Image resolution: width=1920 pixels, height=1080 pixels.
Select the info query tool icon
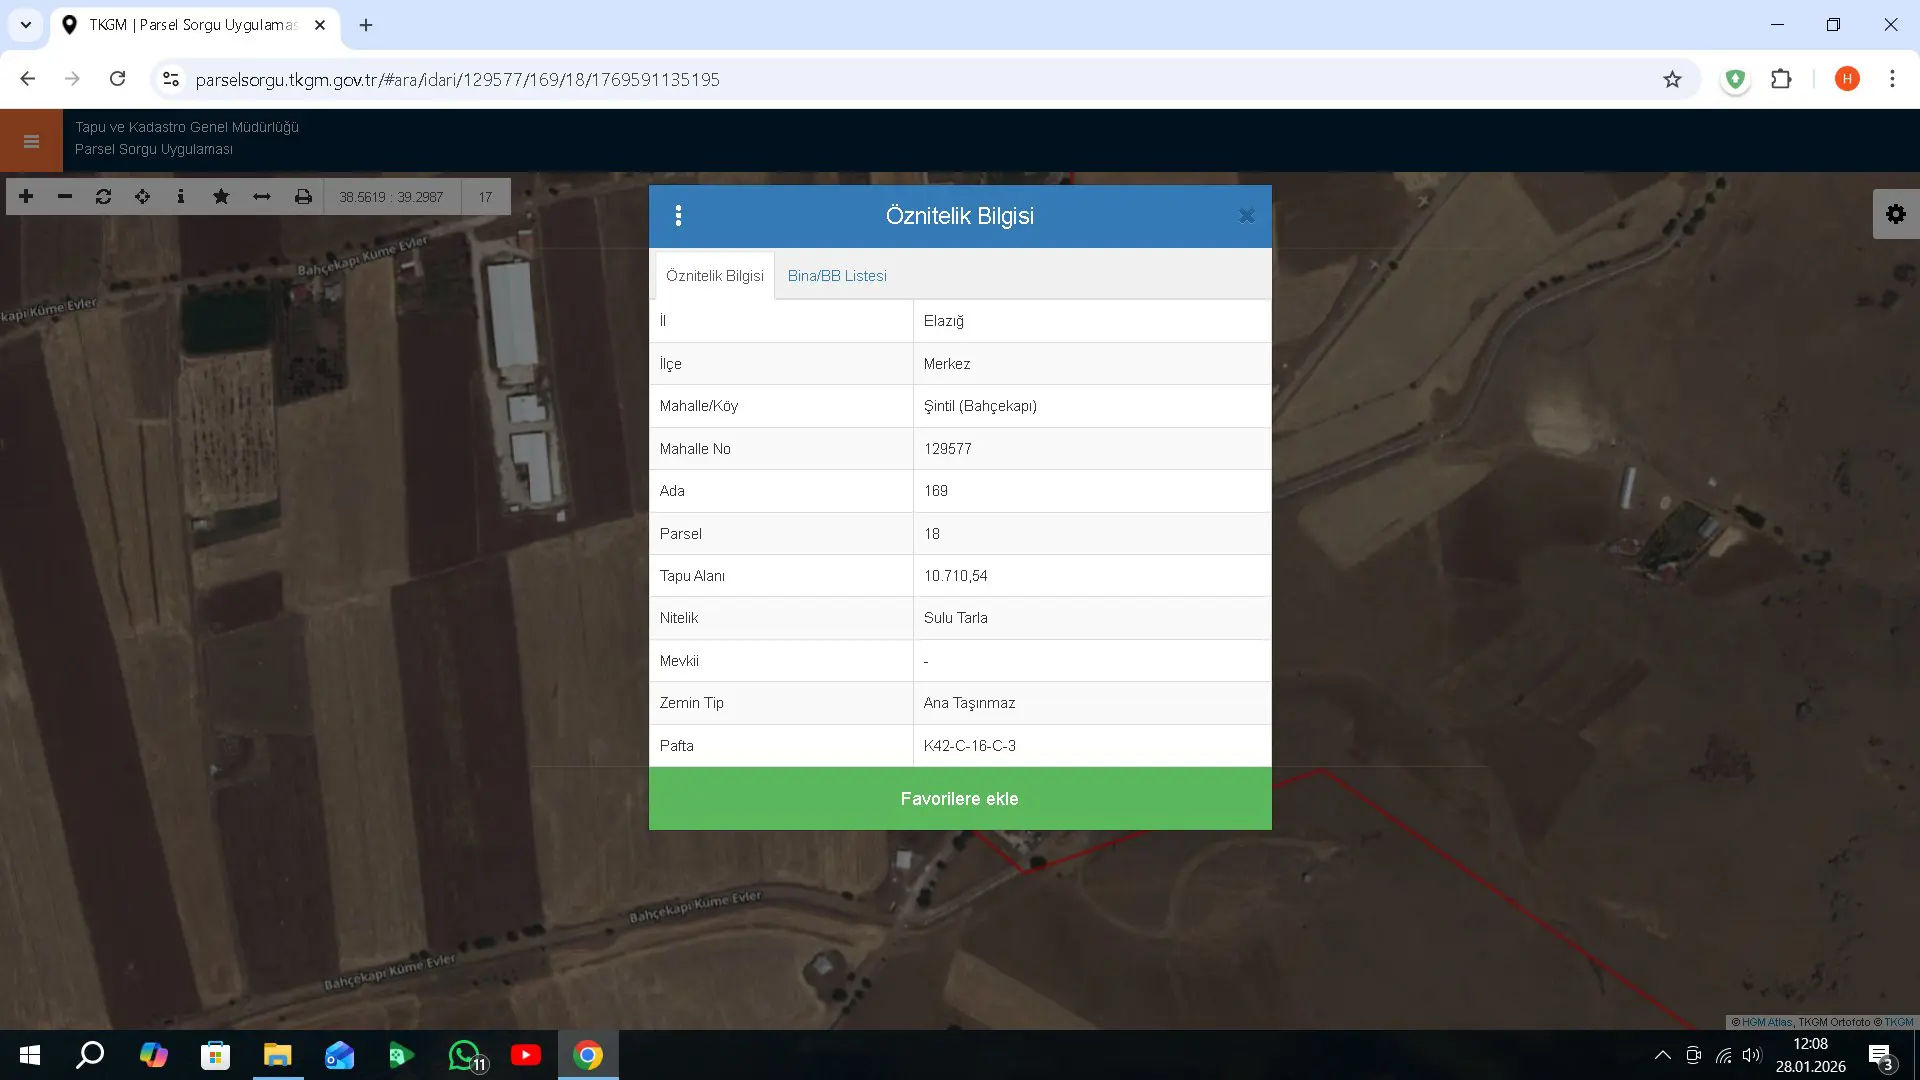click(x=181, y=197)
